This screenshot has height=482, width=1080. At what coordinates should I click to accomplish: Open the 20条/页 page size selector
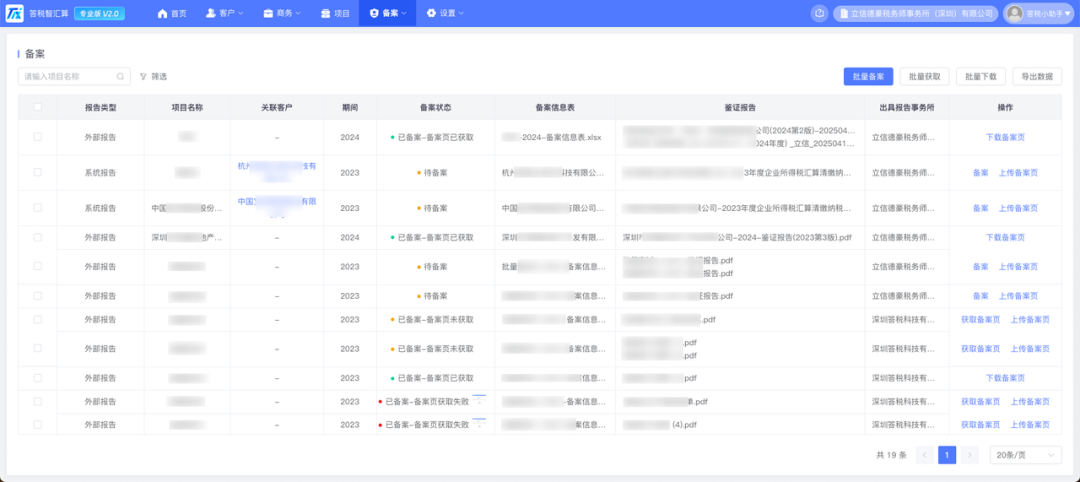[1026, 454]
